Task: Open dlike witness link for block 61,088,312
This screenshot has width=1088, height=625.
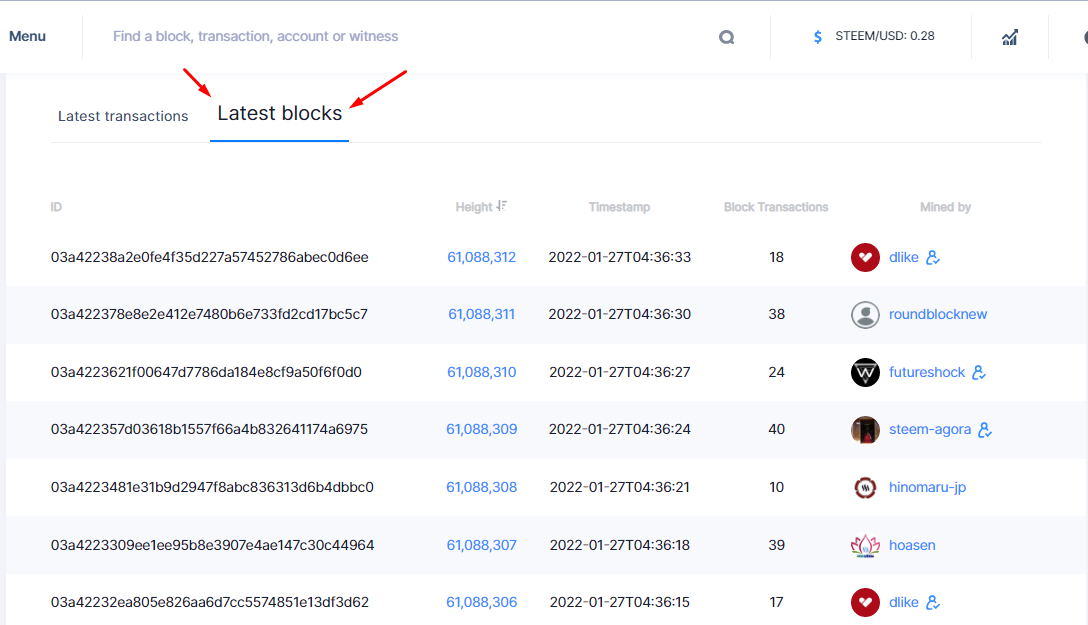Action: click(x=903, y=257)
